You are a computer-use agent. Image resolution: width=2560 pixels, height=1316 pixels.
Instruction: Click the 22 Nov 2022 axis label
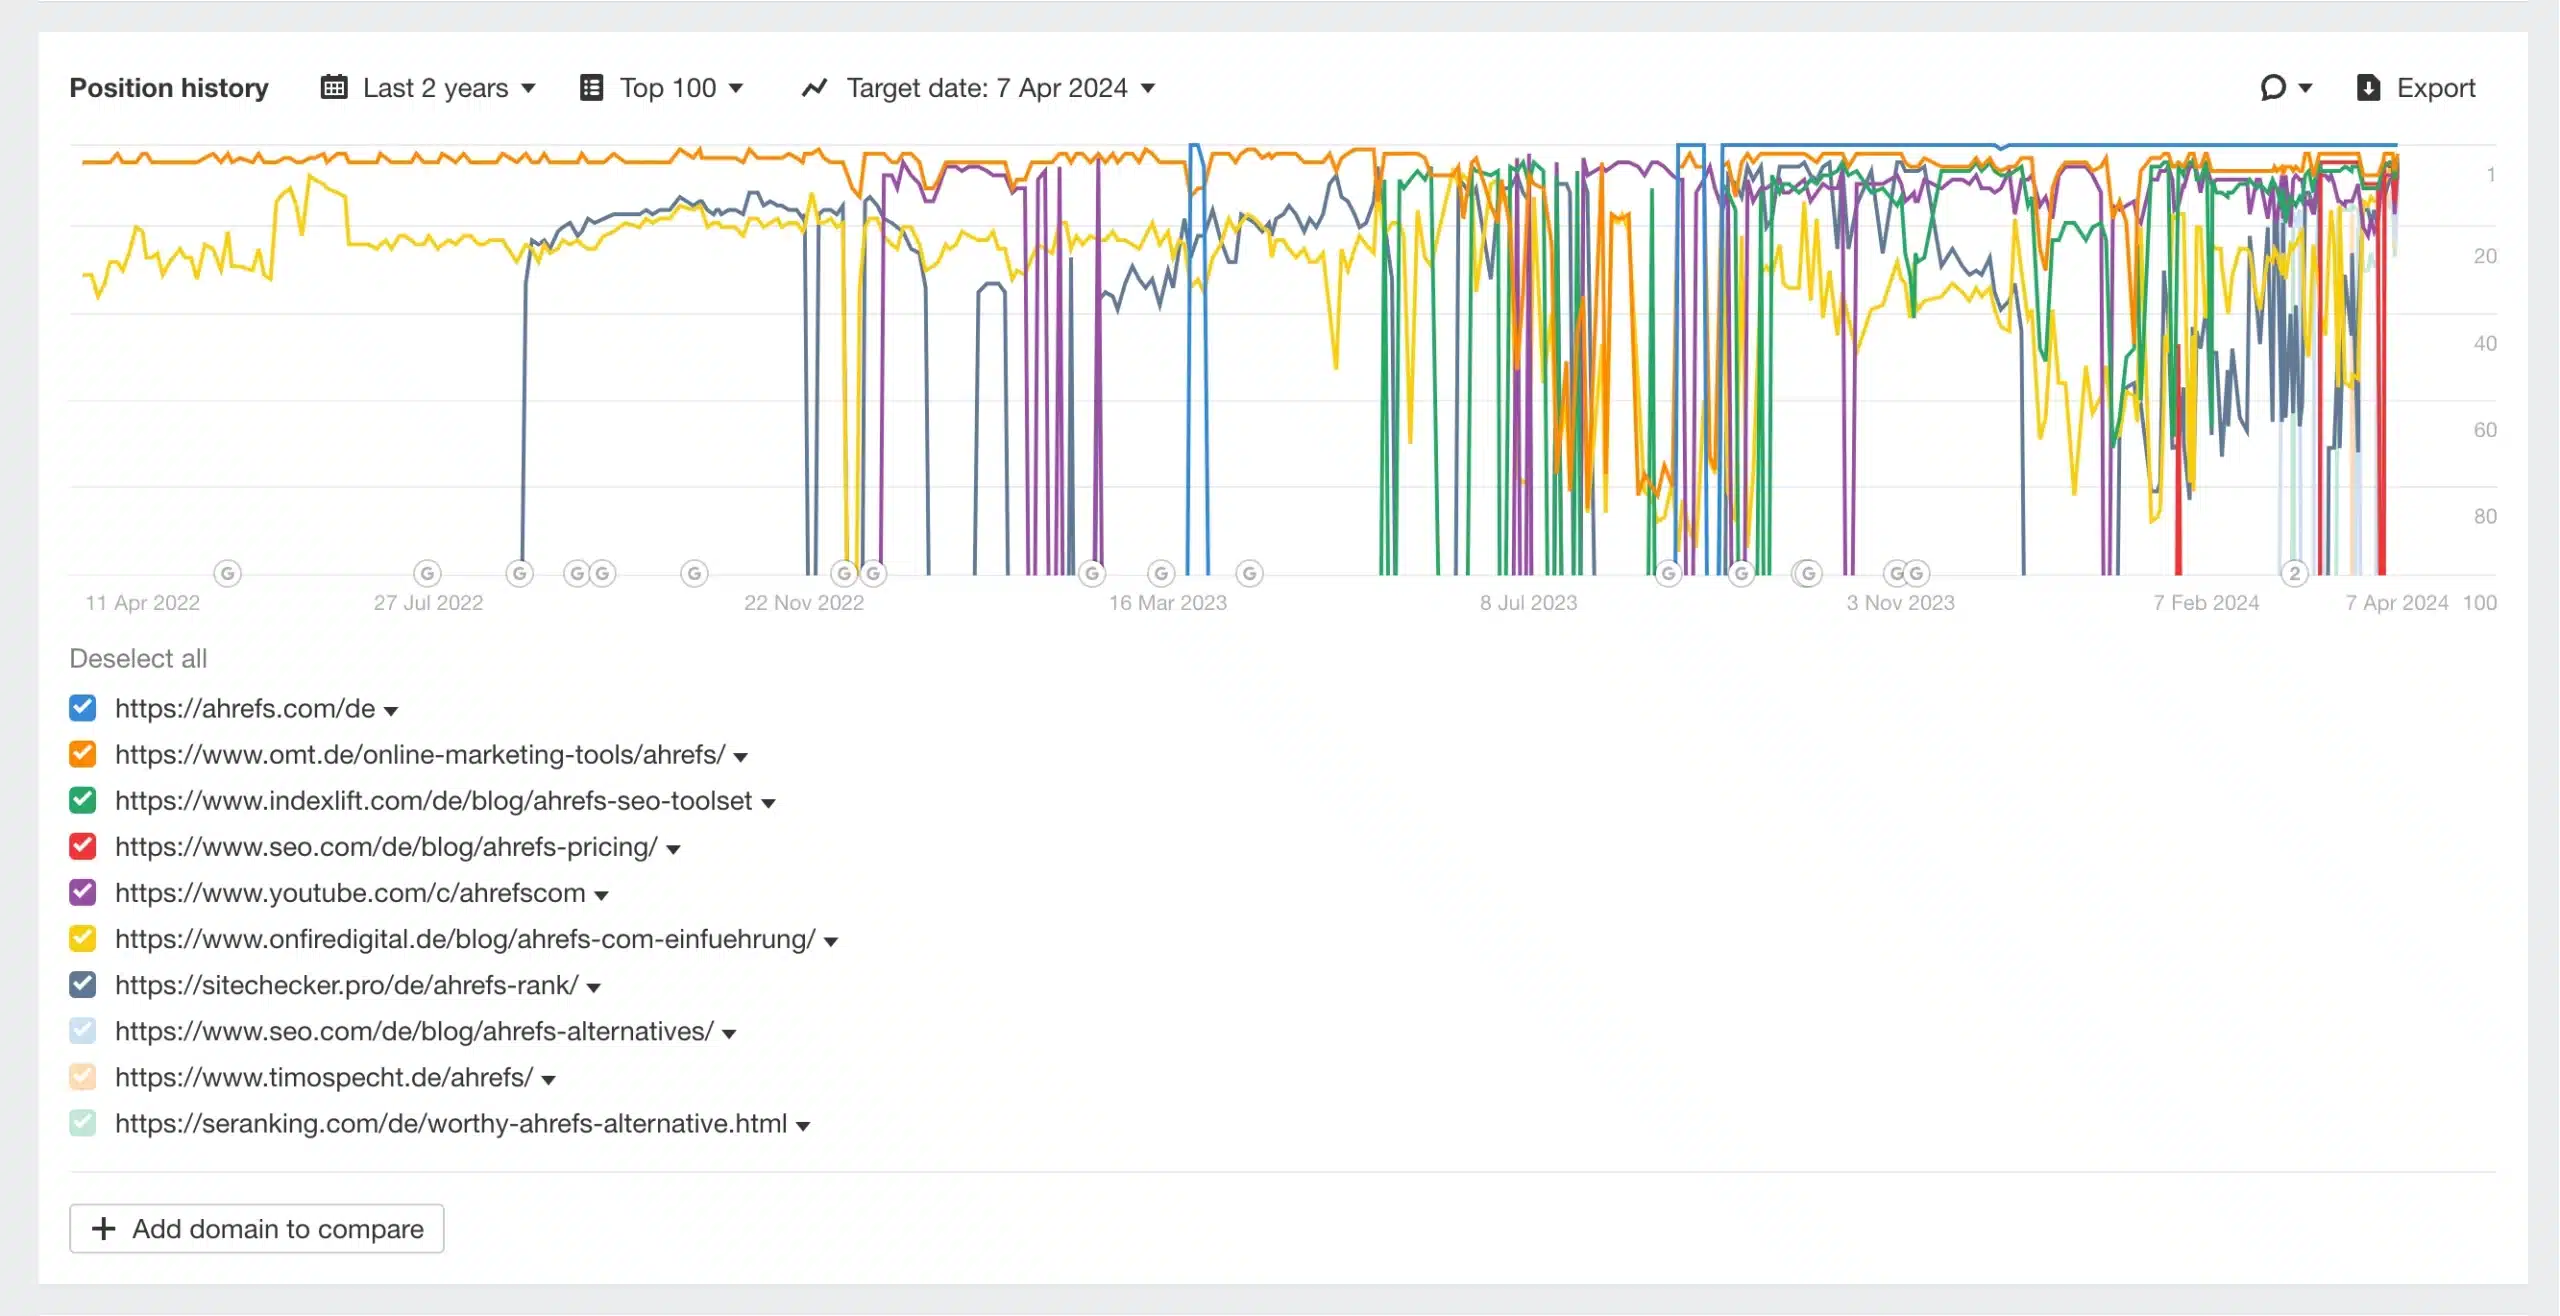coord(803,602)
